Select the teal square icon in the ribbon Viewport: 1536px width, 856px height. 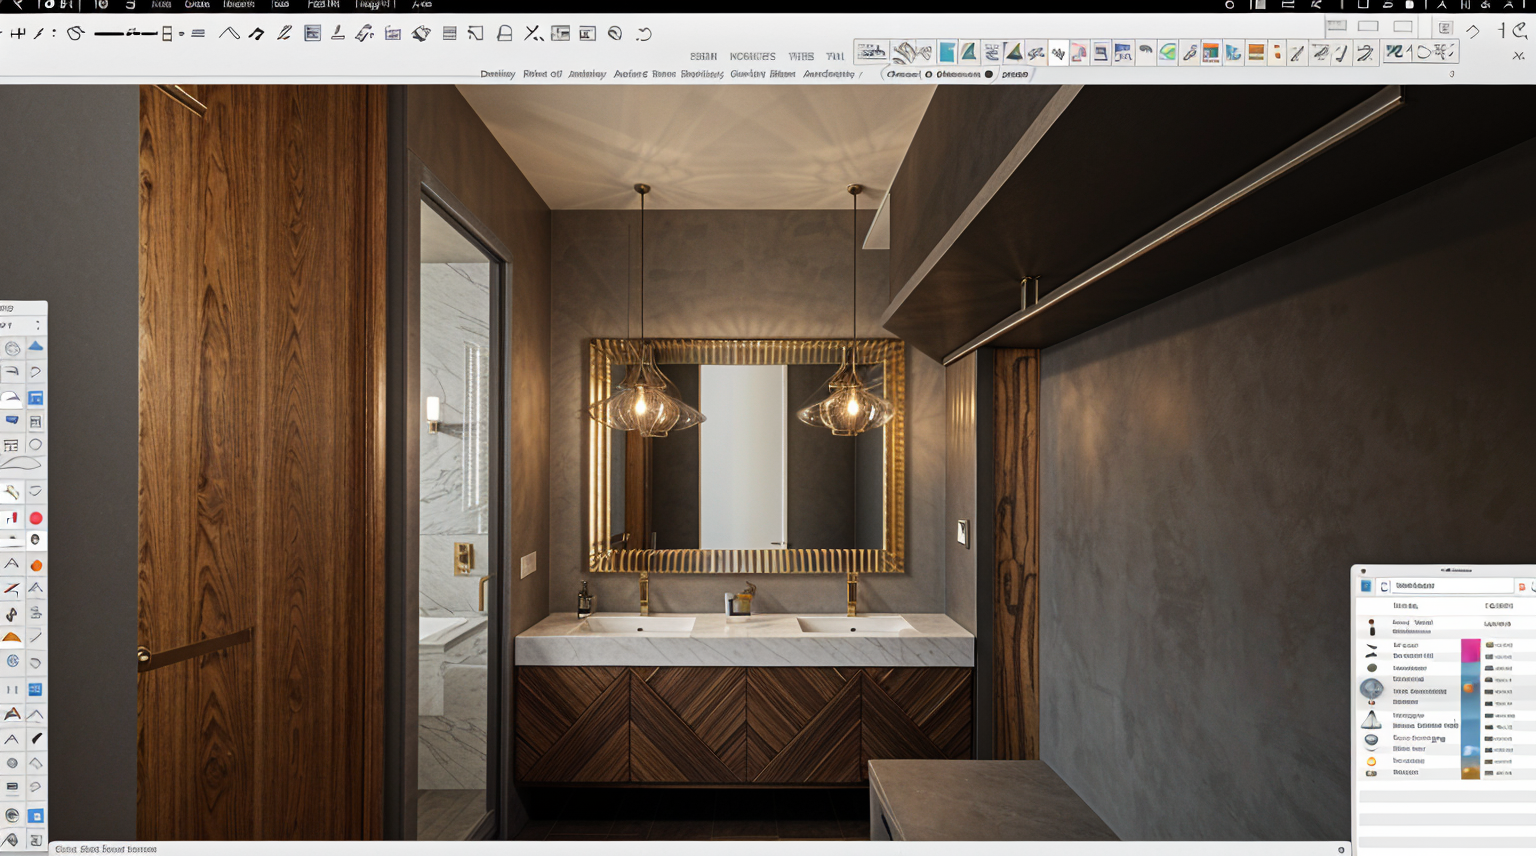click(946, 53)
